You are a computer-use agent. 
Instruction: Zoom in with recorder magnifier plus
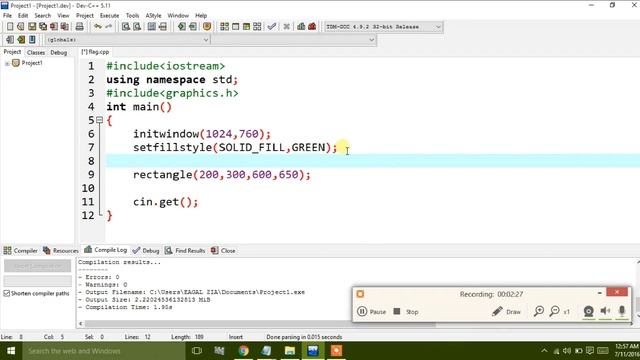tap(539, 311)
